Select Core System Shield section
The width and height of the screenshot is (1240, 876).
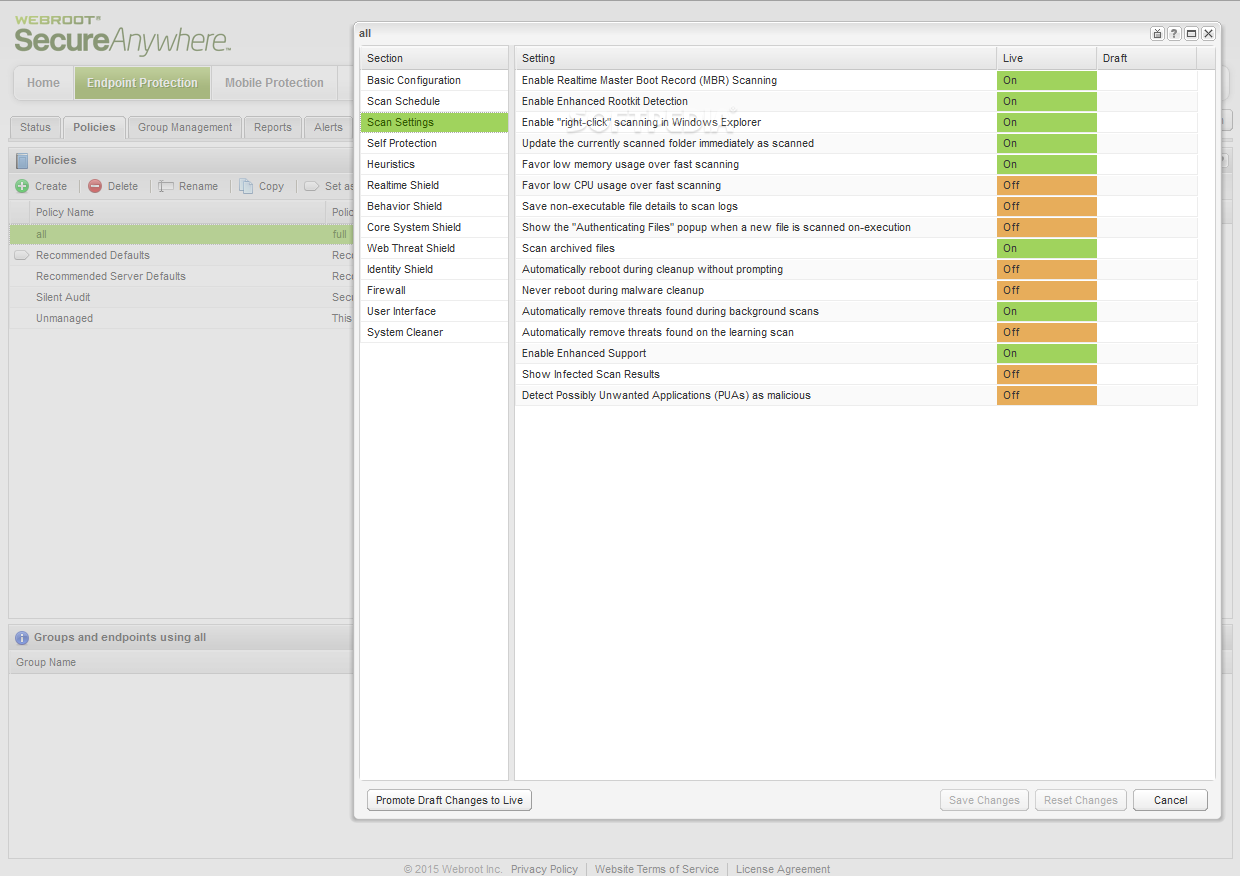[x=434, y=227]
